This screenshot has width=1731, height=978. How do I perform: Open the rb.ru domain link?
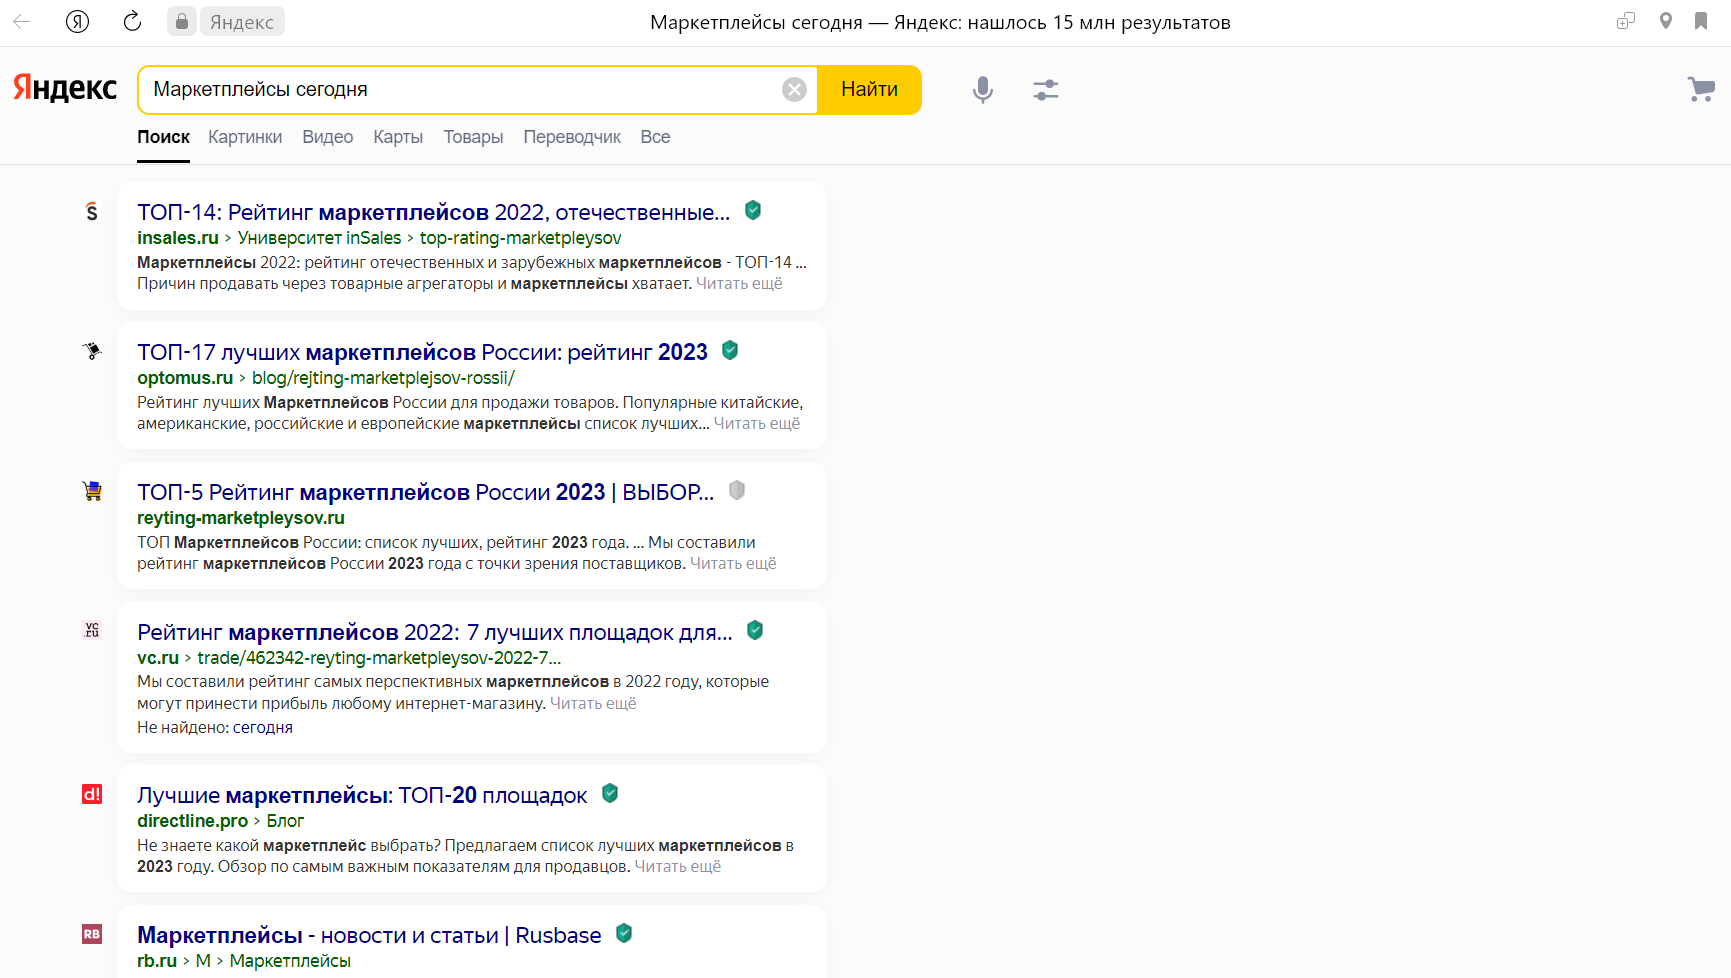click(157, 961)
